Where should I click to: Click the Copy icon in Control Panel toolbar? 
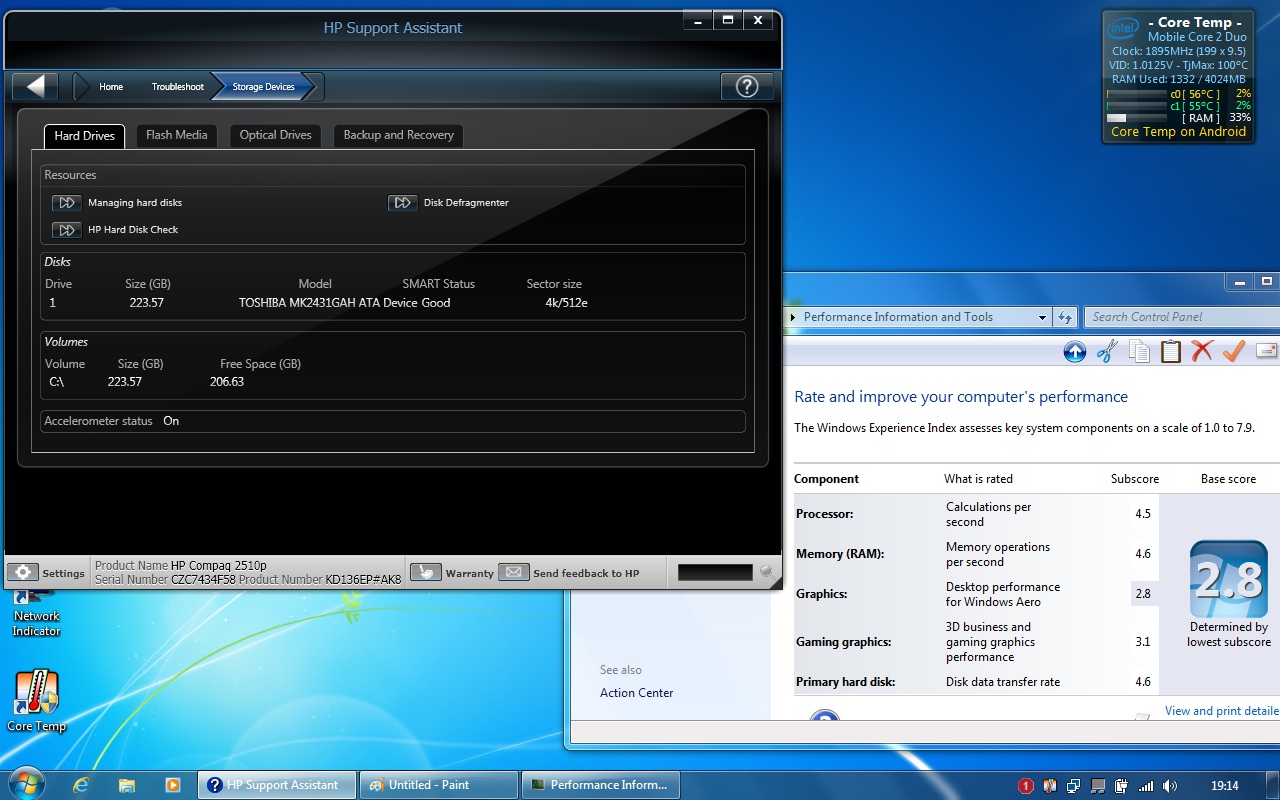[x=1139, y=351]
